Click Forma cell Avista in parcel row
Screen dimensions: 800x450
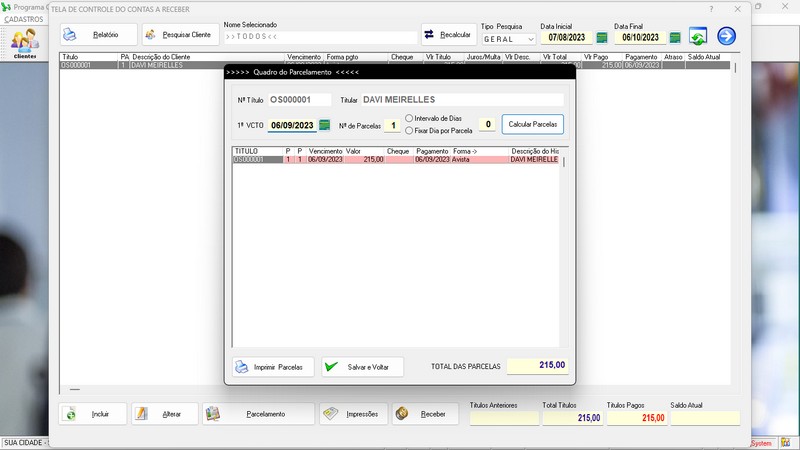[x=480, y=160]
